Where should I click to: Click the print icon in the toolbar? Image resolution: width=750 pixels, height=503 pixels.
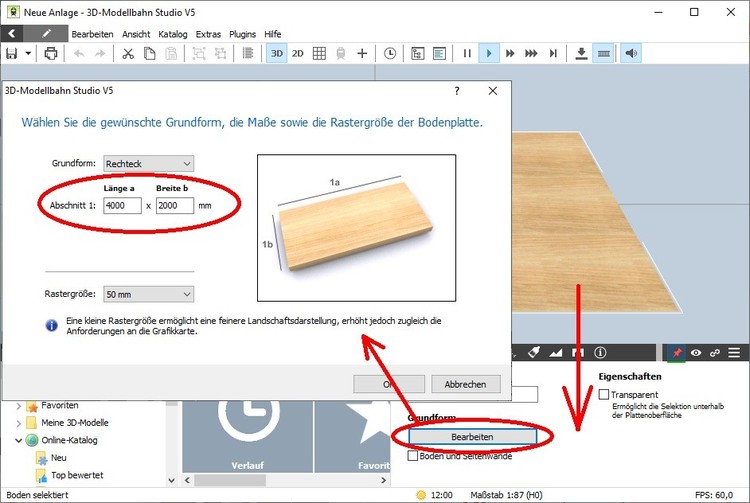click(x=51, y=54)
